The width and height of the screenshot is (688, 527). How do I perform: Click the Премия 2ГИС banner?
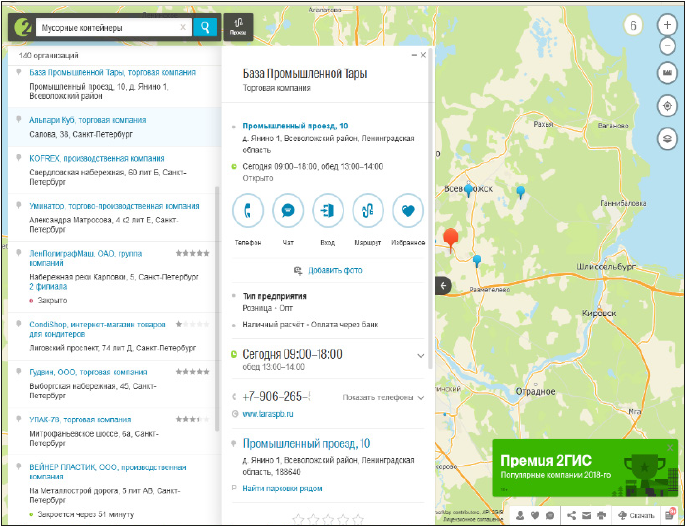(585, 468)
